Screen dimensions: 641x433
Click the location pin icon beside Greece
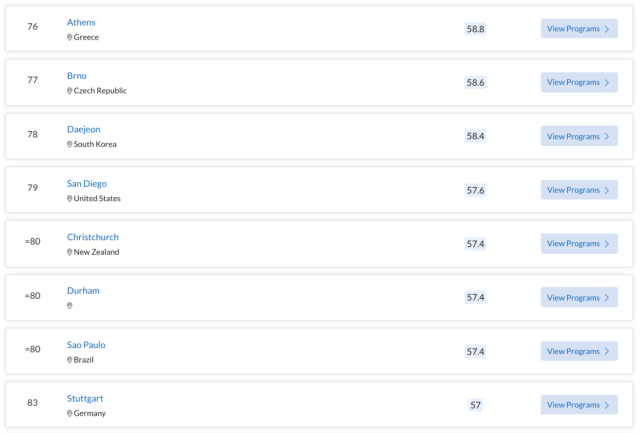coord(69,37)
